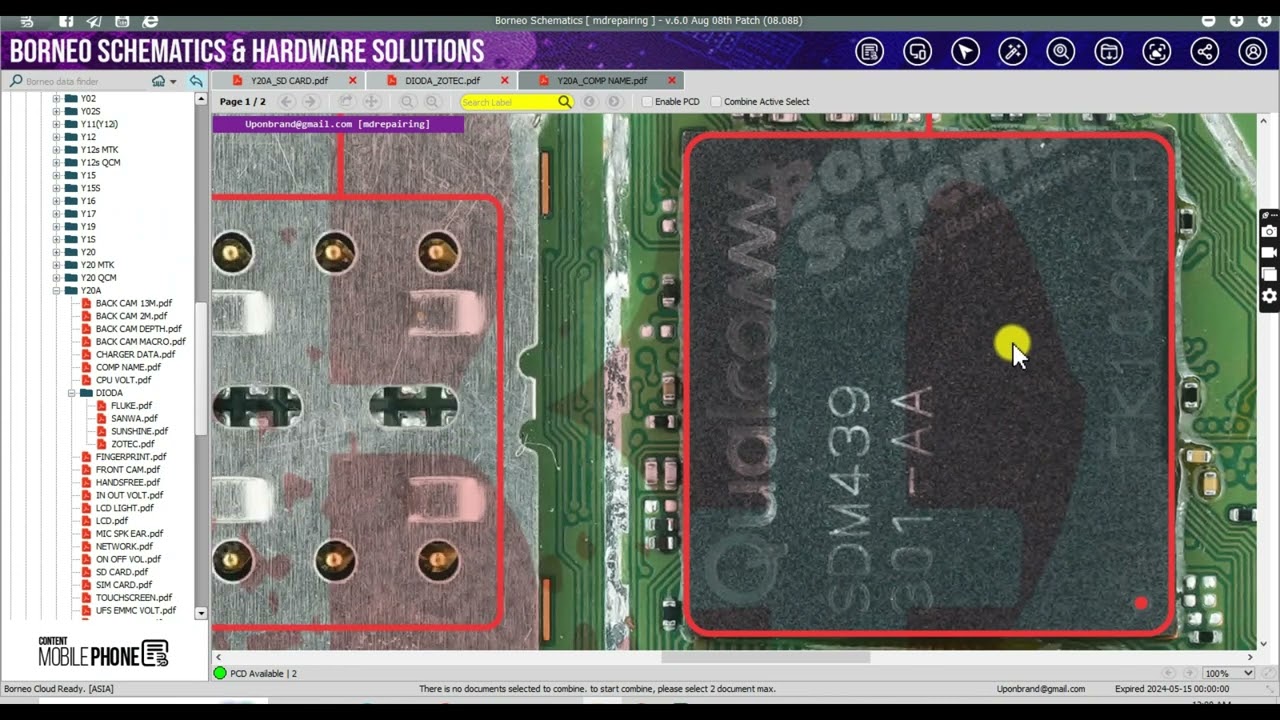This screenshot has height=720, width=1280.
Task: Go to next page arrow in viewer toolbar
Action: (310, 102)
